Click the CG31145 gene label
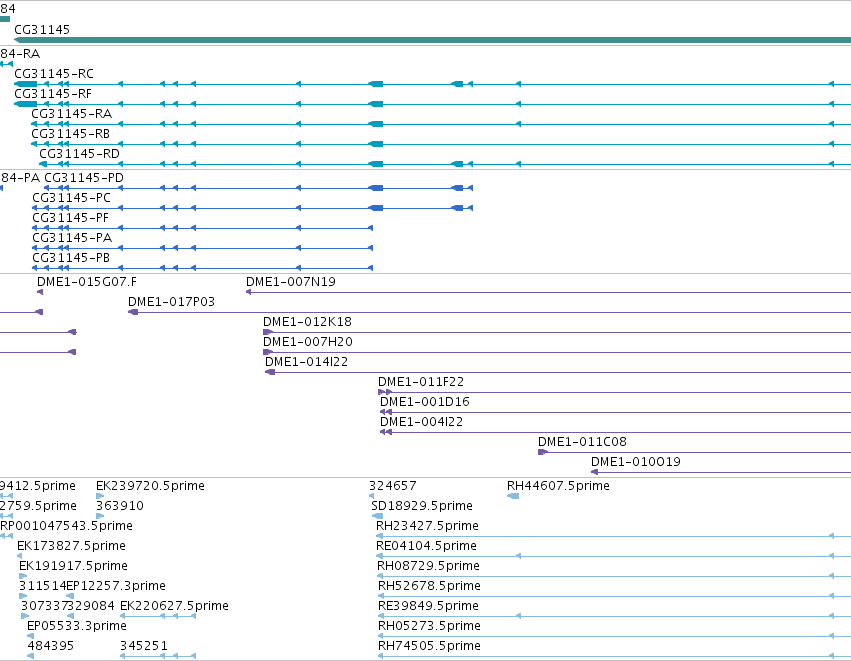Image resolution: width=851 pixels, height=661 pixels. [x=42, y=30]
